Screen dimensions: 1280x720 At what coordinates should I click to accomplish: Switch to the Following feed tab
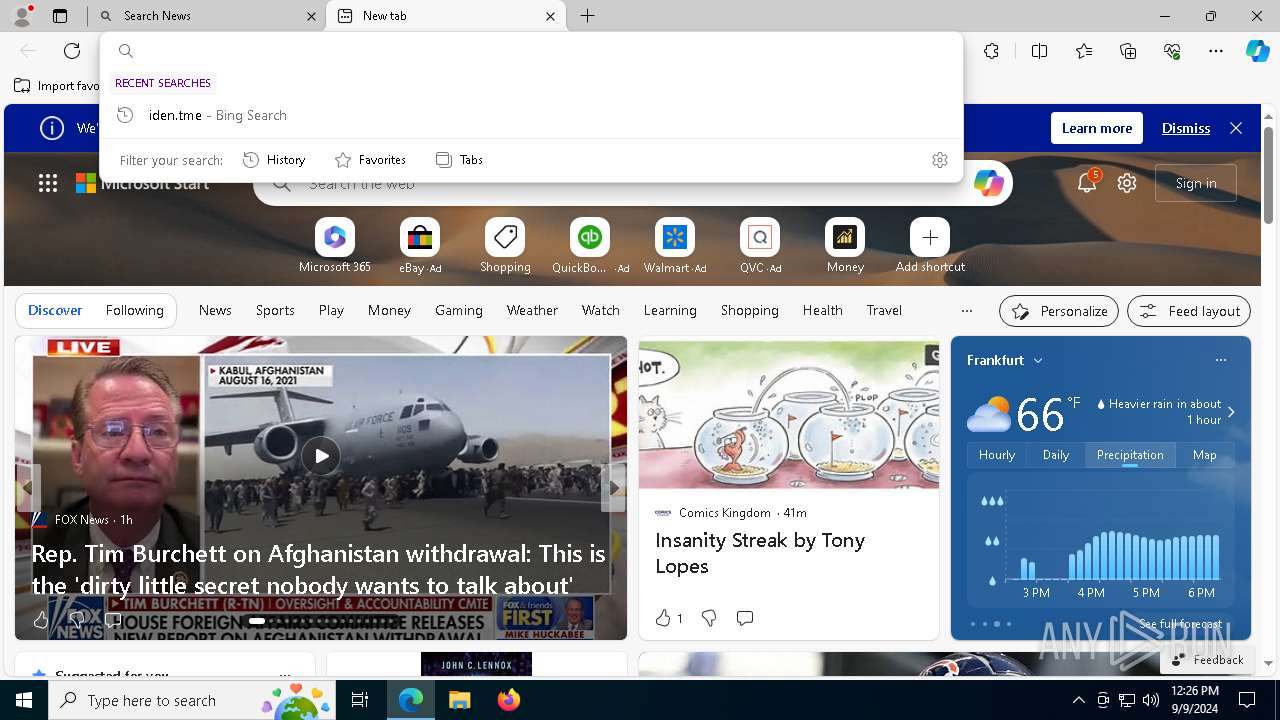click(x=134, y=311)
